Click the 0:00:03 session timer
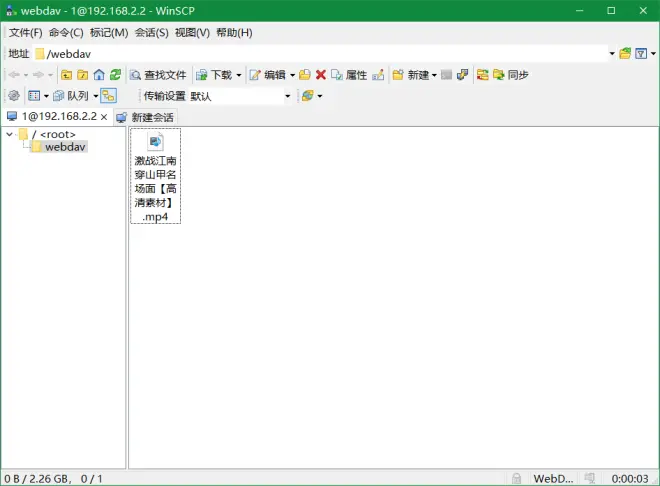The image size is (660, 486). click(630, 478)
